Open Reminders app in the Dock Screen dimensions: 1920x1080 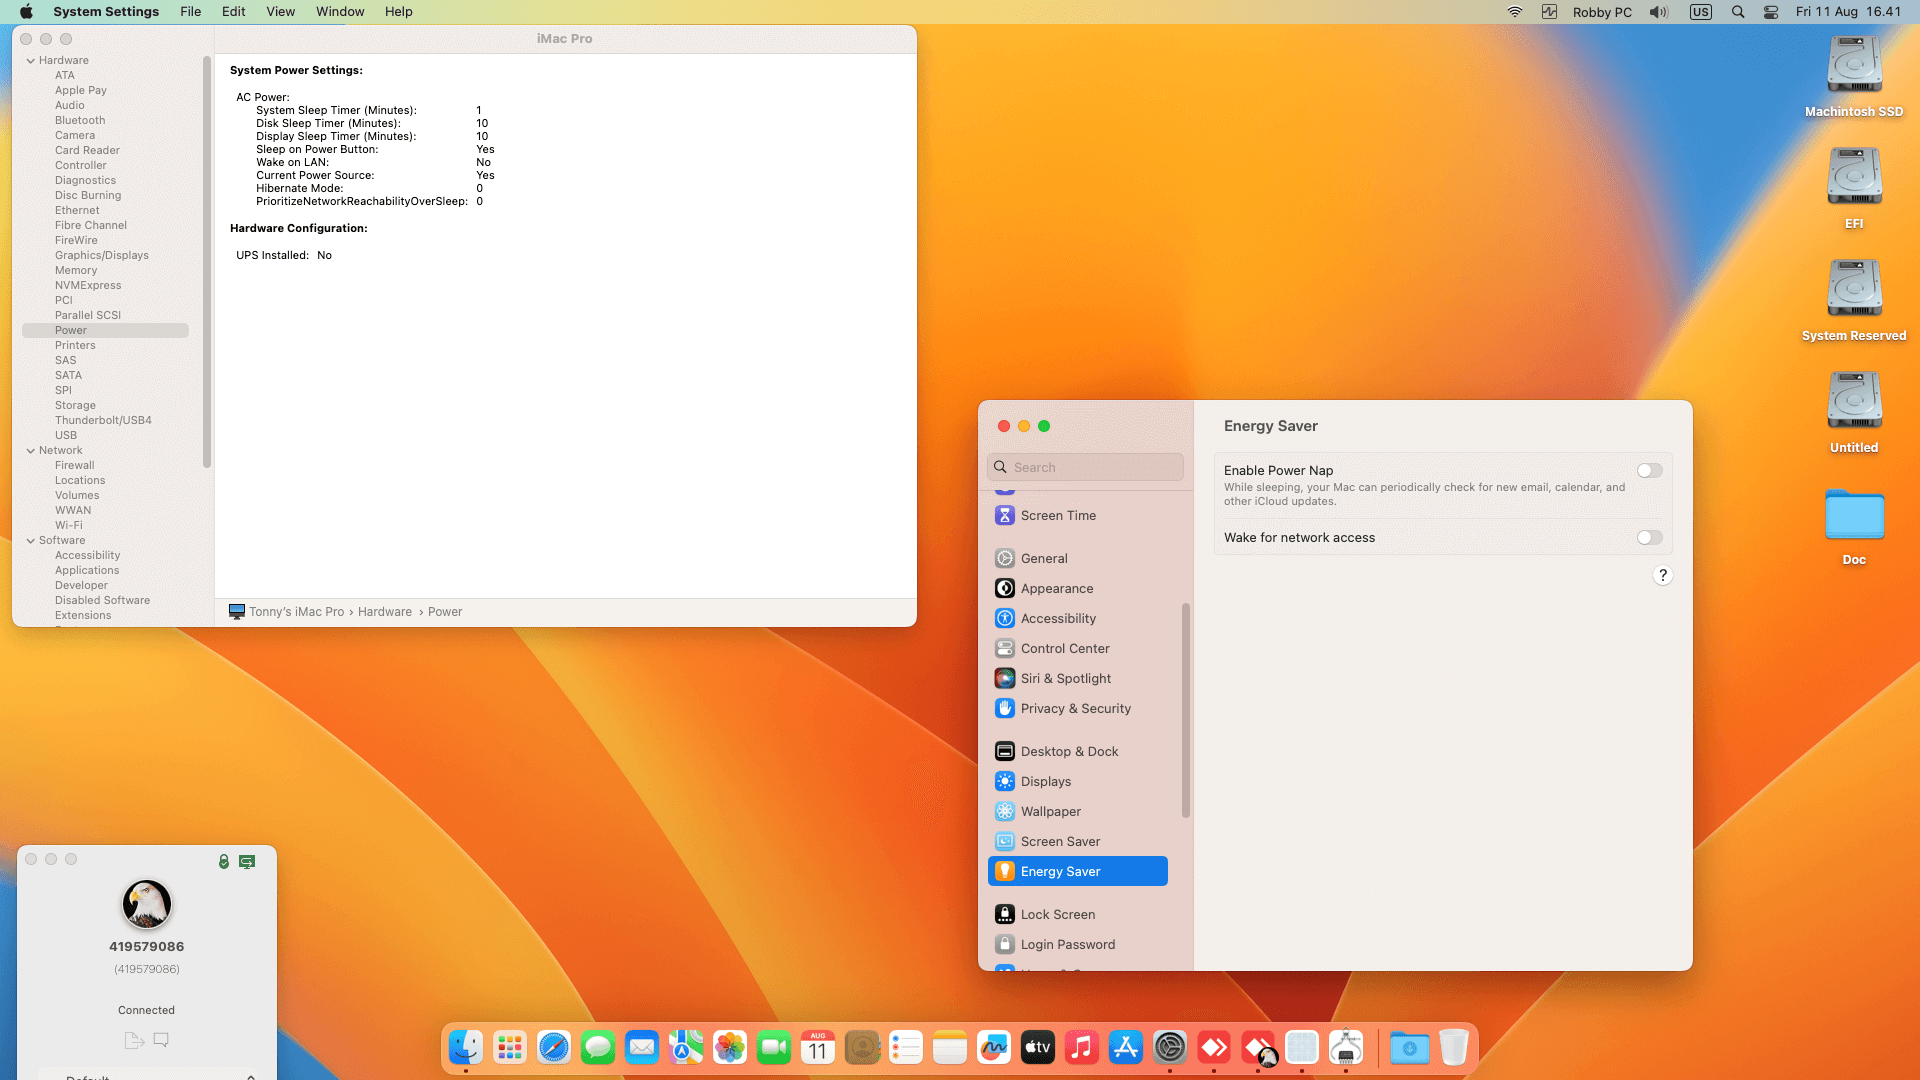click(906, 1047)
